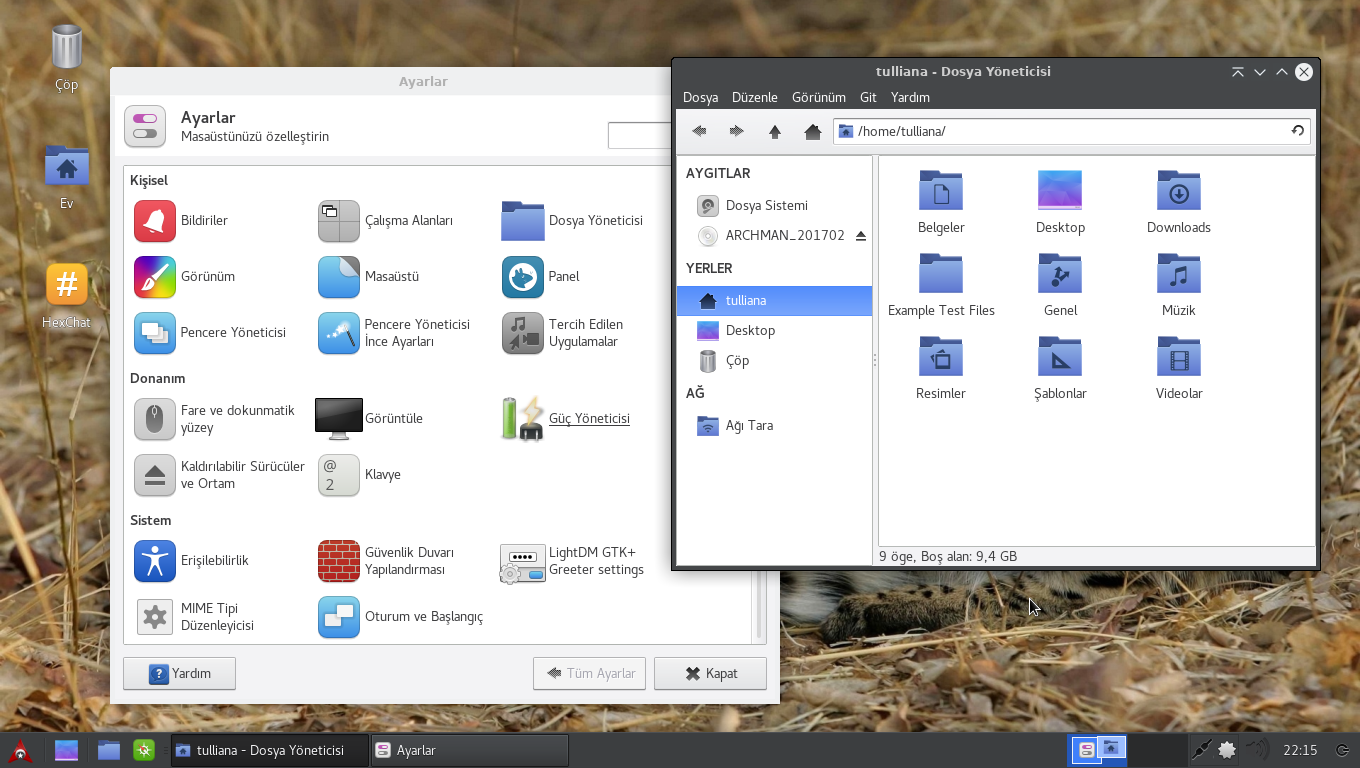
Task: Go forward in file manager toolbar
Action: [737, 131]
